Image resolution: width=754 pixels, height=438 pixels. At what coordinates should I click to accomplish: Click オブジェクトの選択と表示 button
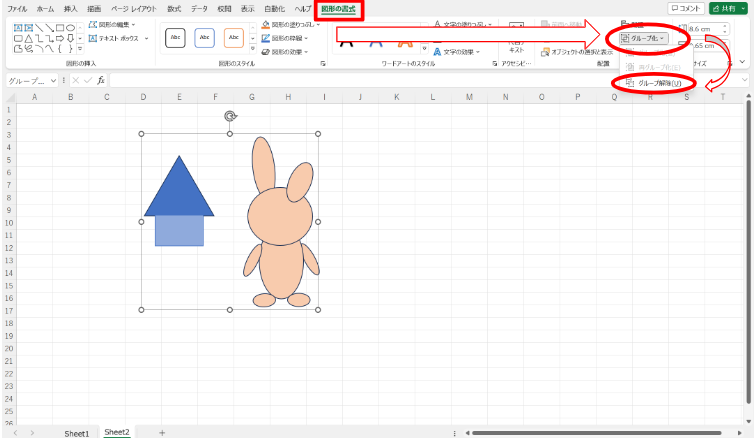578,52
